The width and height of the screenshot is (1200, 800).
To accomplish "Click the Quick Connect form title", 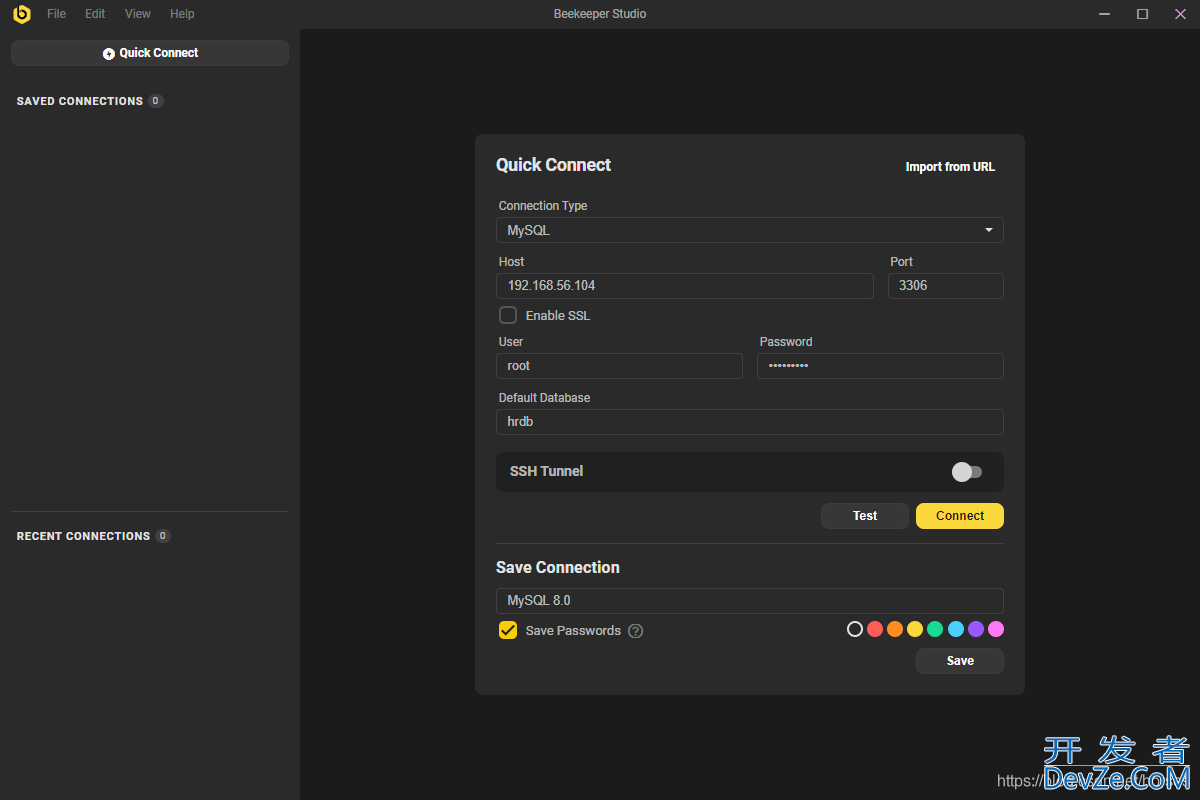I will (554, 165).
